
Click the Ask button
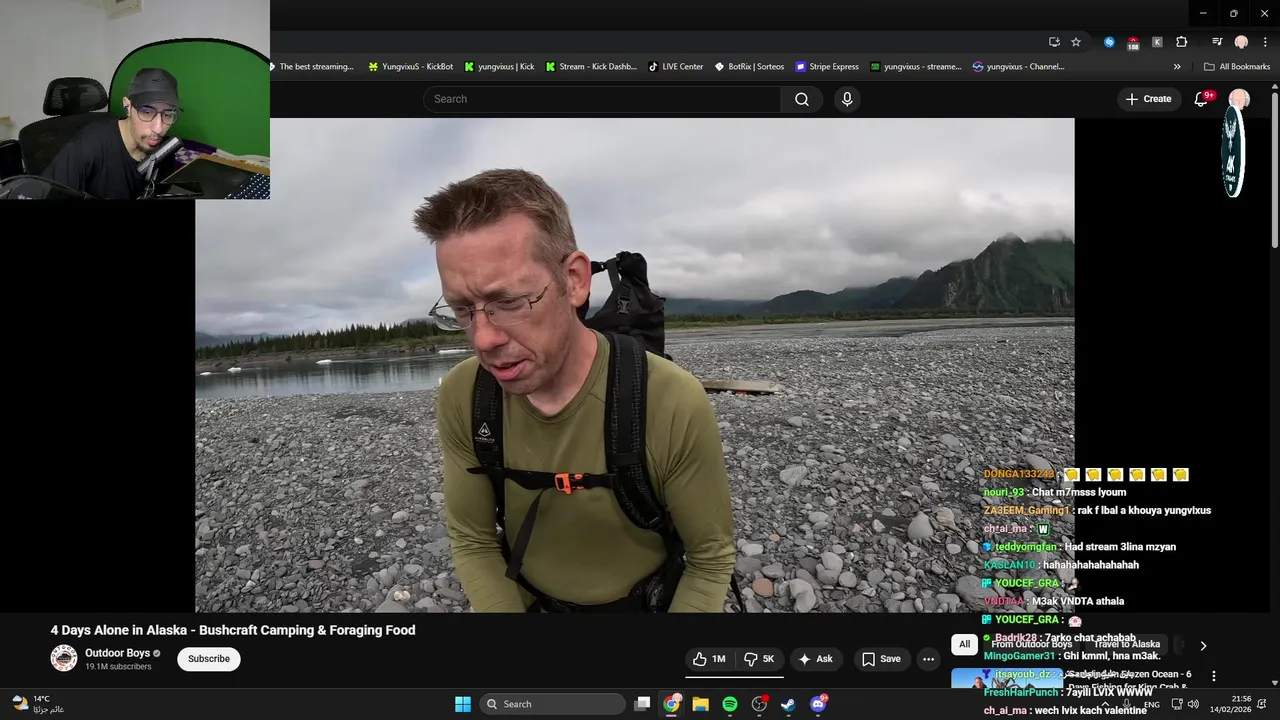click(x=815, y=659)
